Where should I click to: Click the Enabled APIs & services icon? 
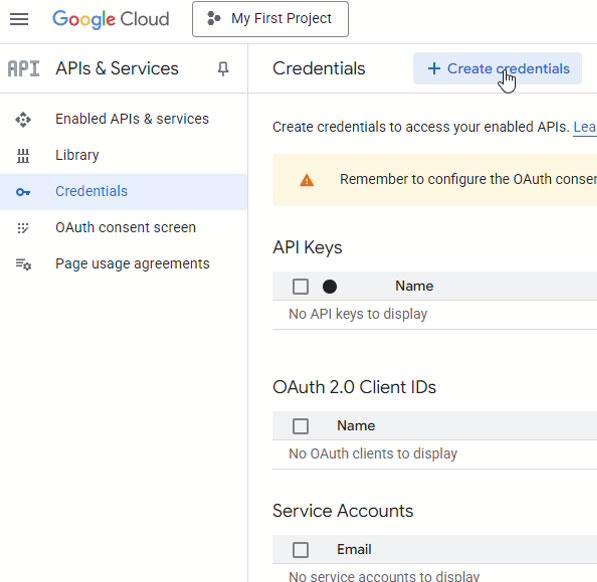(x=23, y=120)
